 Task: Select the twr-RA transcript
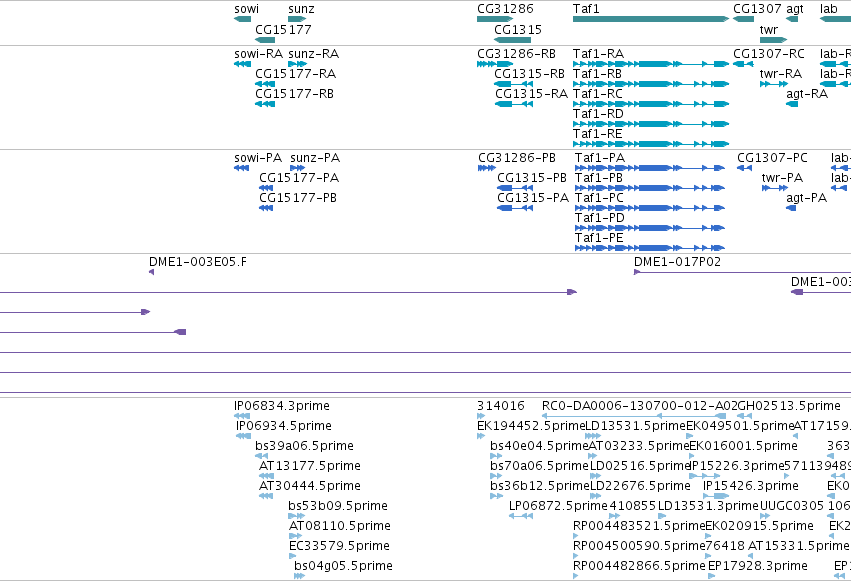tap(774, 84)
